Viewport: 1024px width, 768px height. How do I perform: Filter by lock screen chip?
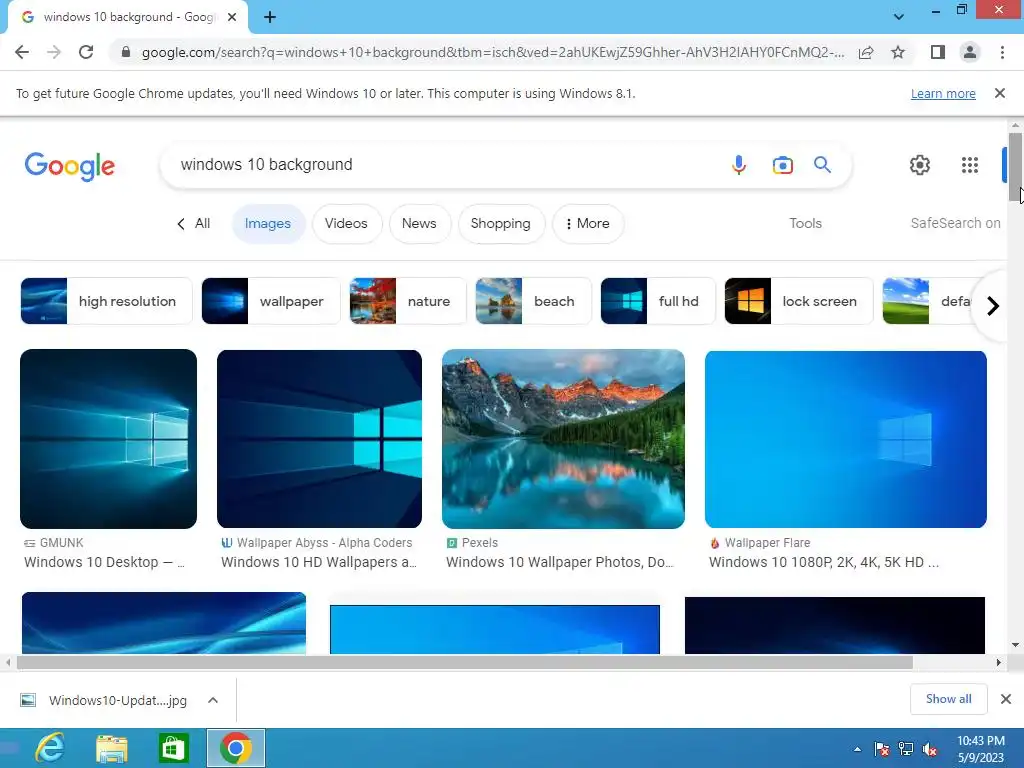pyautogui.click(x=799, y=301)
